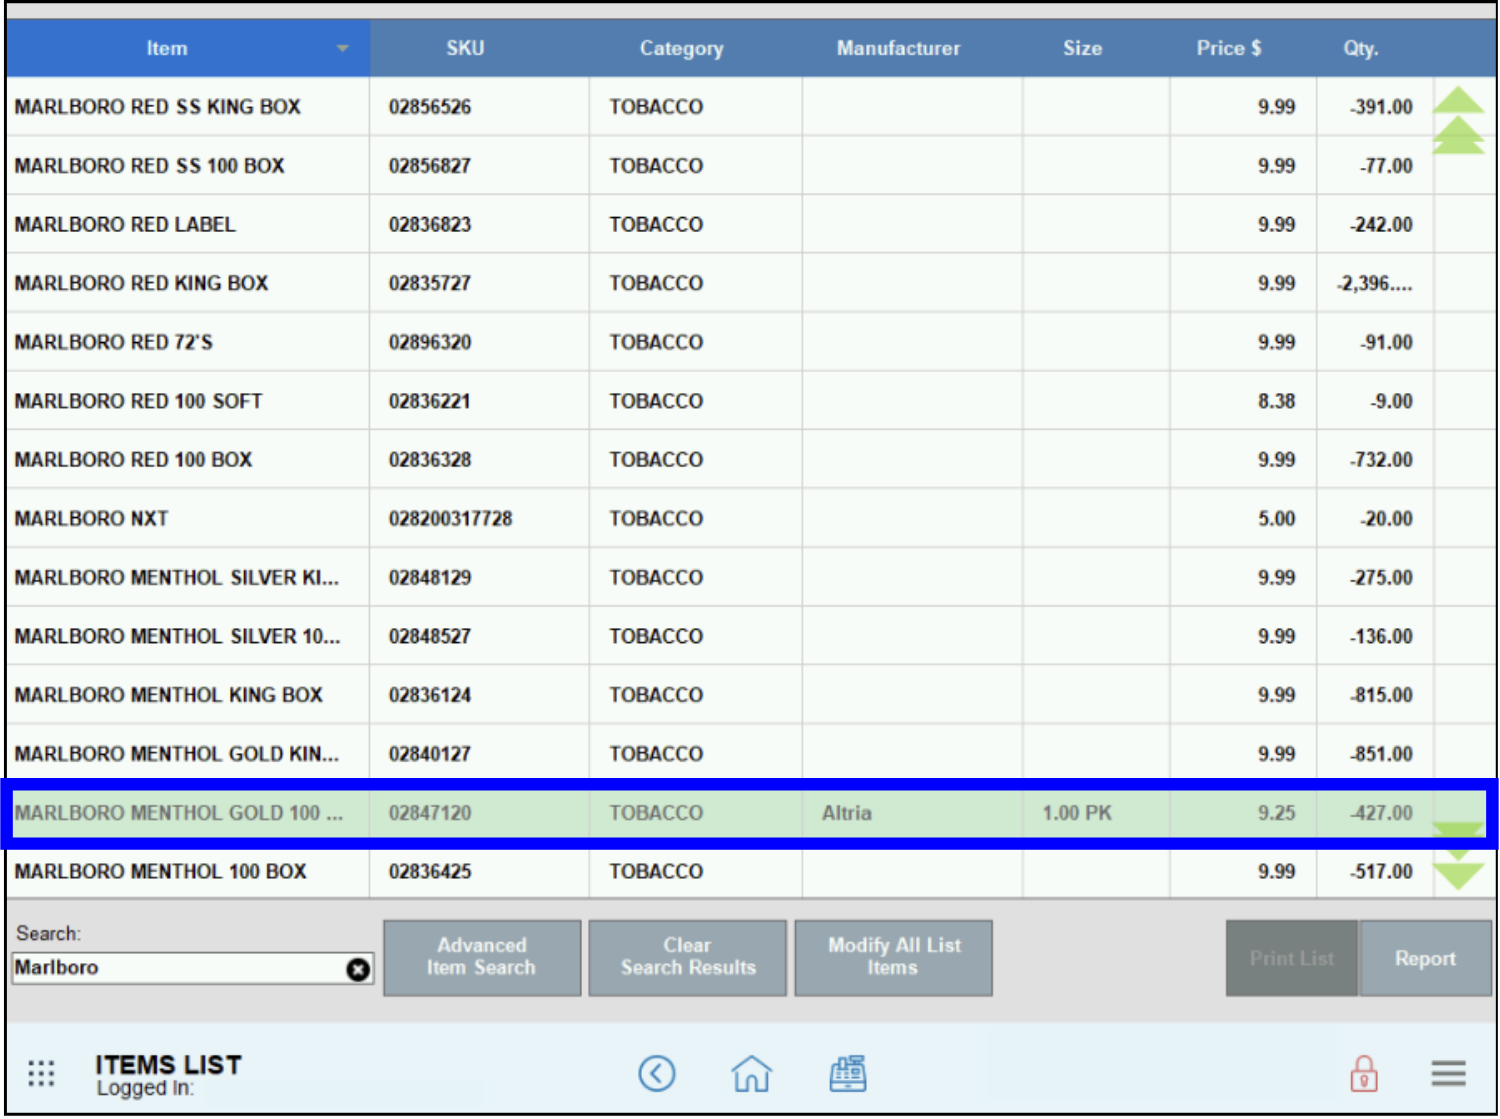Viewport: 1500px width, 1119px height.
Task: Click the red lock icon
Action: pos(1364,1074)
